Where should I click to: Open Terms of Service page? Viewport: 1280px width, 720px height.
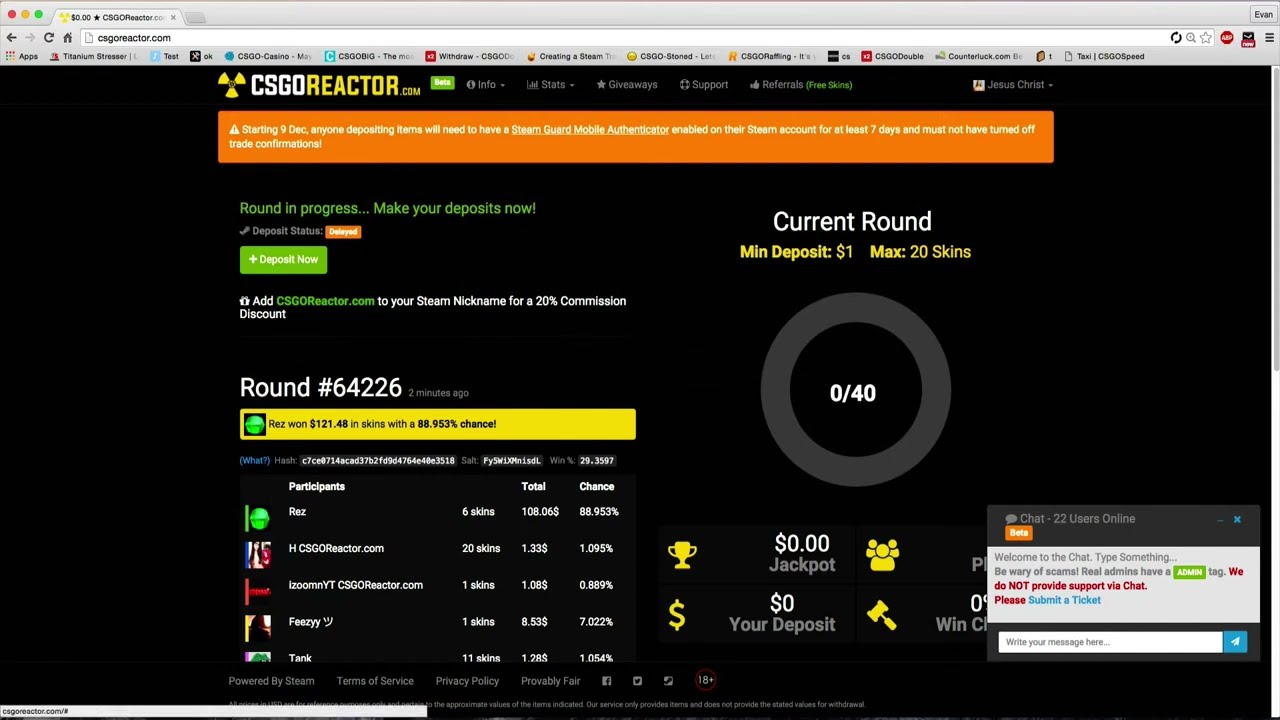pos(375,681)
